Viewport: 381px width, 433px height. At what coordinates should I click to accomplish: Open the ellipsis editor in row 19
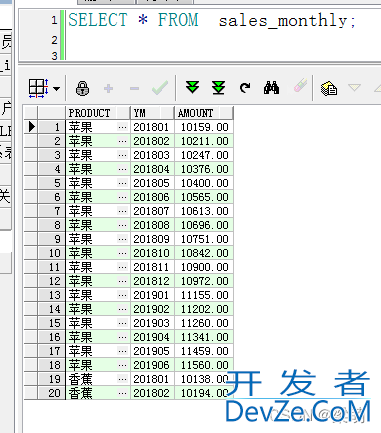pos(122,379)
